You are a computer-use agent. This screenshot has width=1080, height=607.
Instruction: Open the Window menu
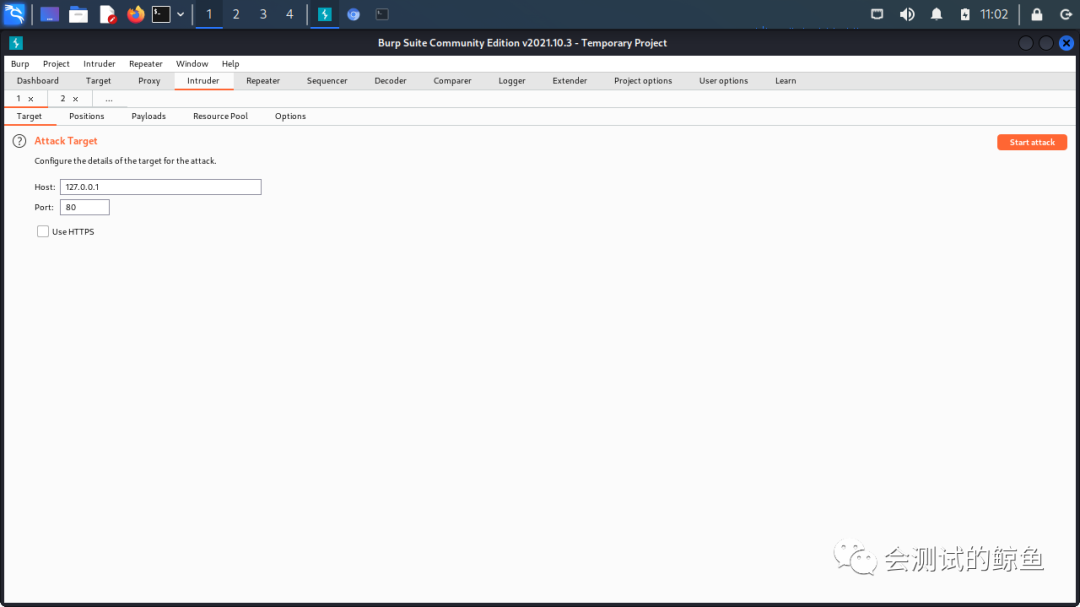(x=191, y=63)
